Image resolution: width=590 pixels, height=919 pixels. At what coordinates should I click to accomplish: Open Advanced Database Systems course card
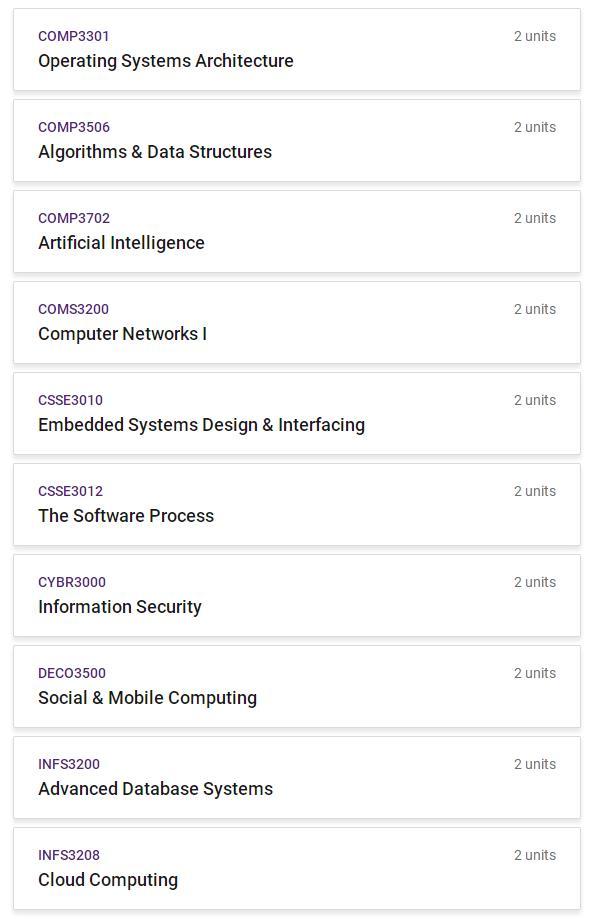point(296,778)
